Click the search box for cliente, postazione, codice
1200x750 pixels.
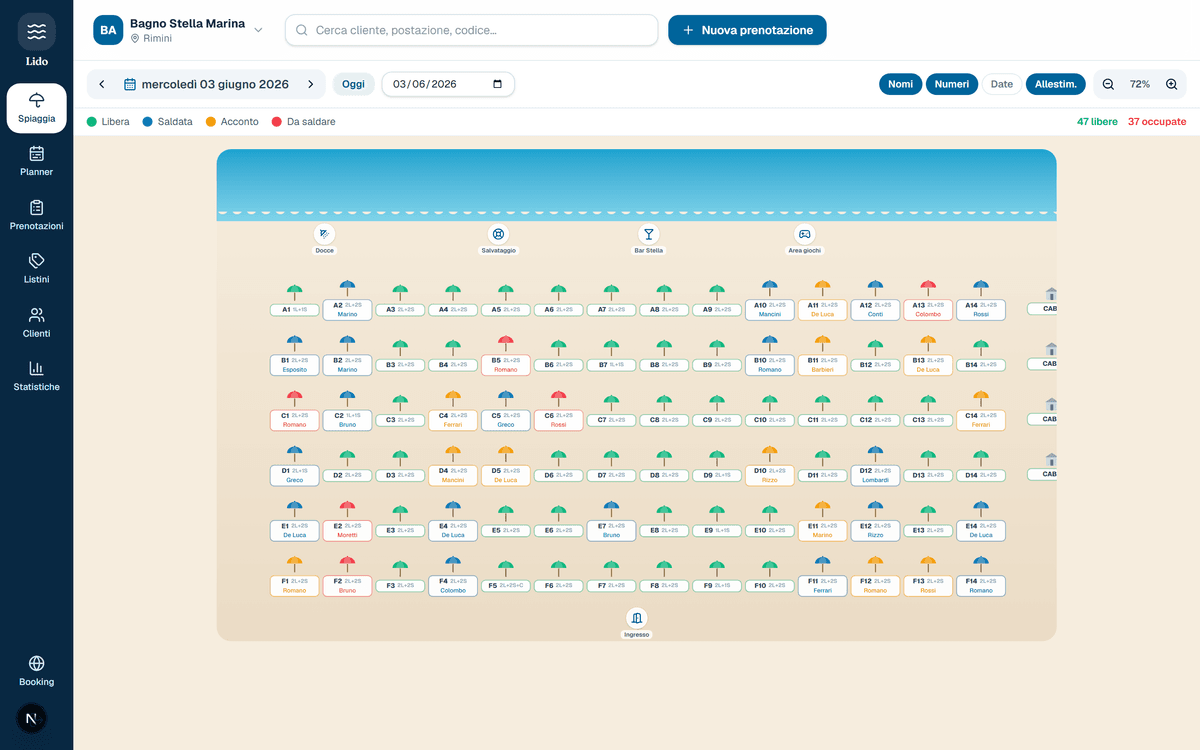(471, 30)
